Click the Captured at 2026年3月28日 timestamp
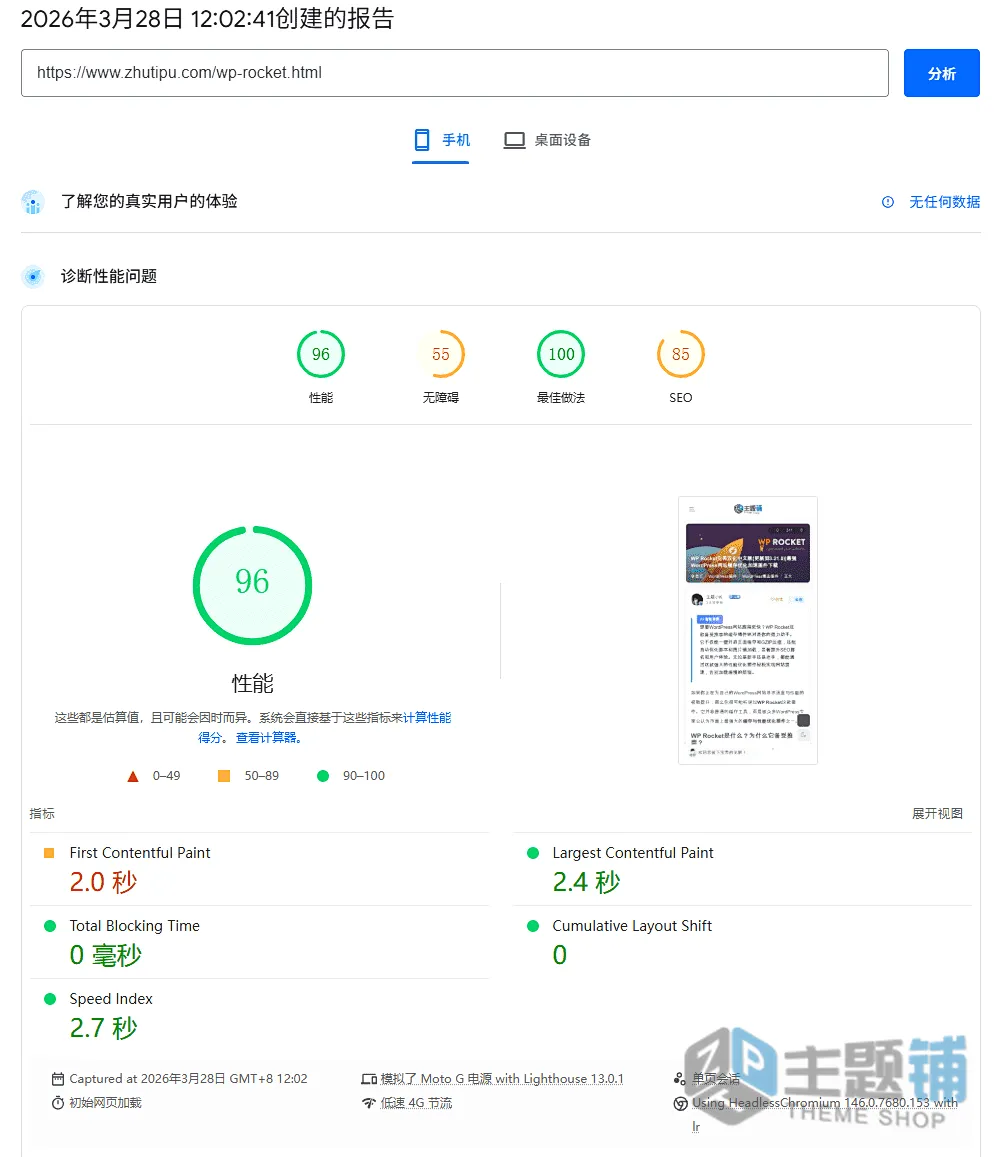This screenshot has height=1157, width=994. (188, 1079)
